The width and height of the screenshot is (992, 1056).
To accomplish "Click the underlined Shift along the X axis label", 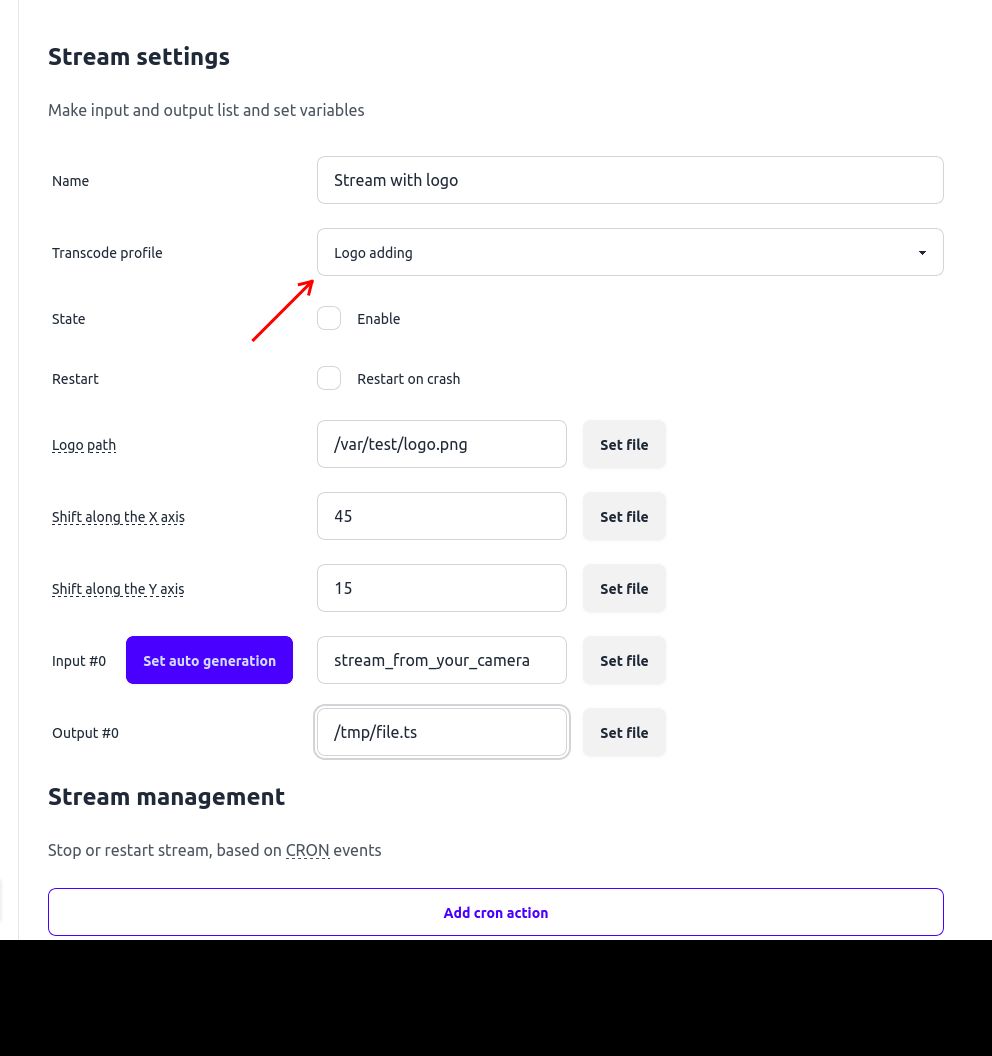I will click(118, 517).
